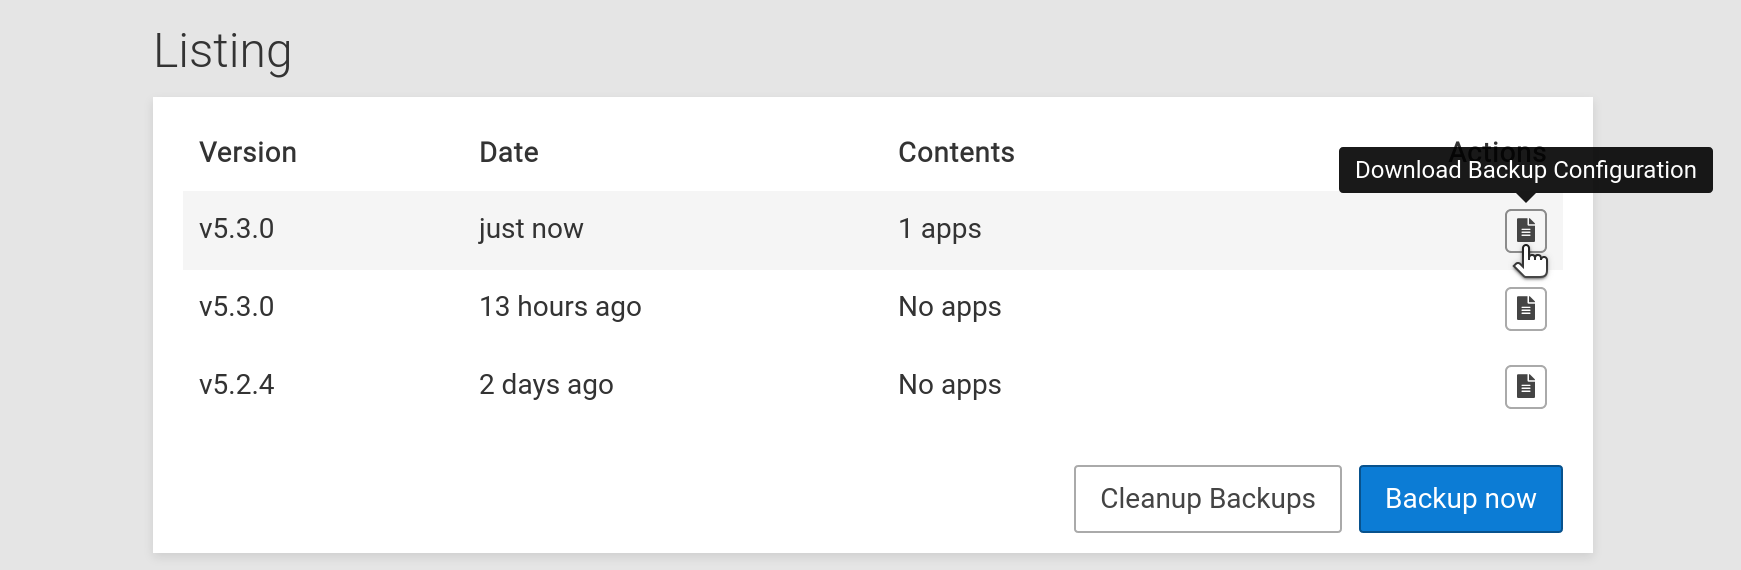Screen dimensions: 1741x570
Task: Click the '2 days ago' date cell
Action: tap(546, 385)
